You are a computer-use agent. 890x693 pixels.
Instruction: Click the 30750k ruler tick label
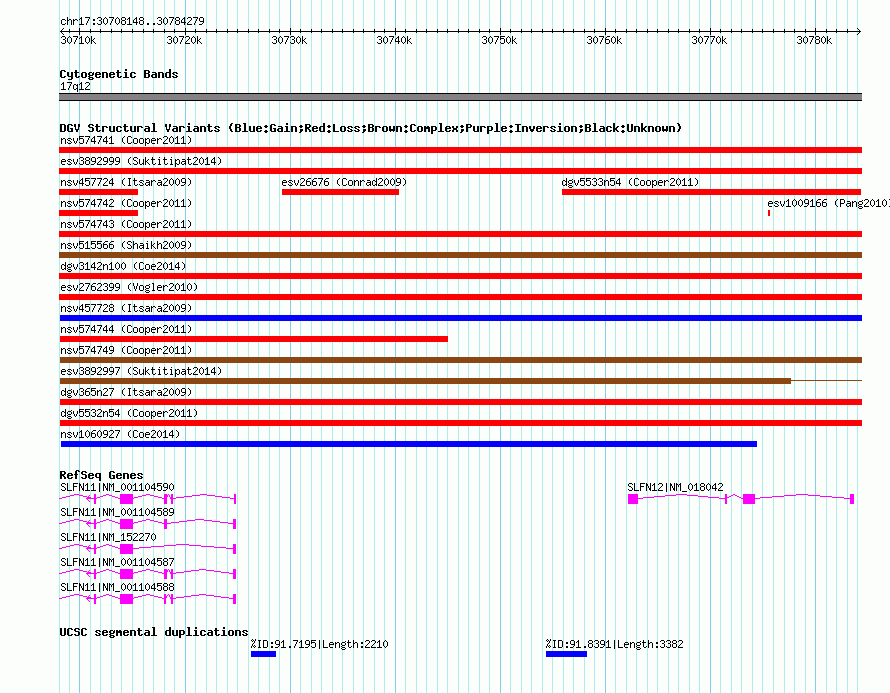pos(499,40)
